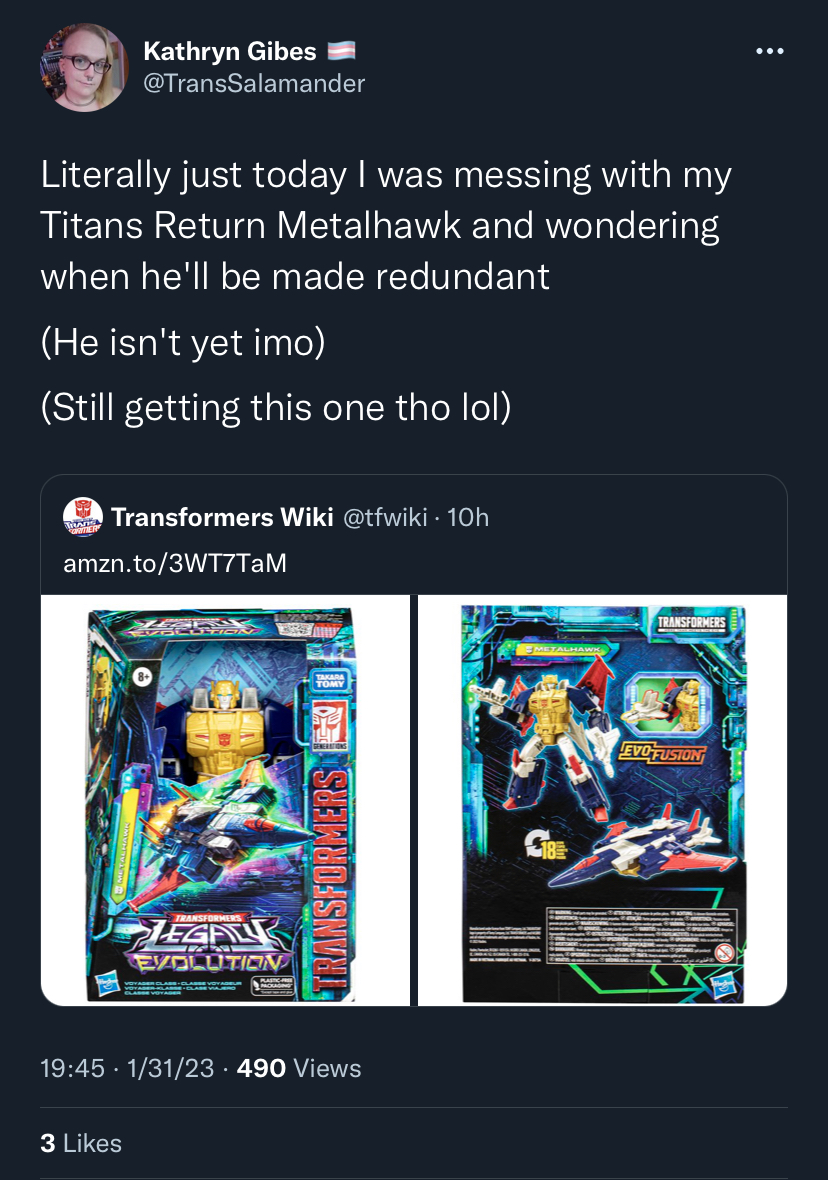Screen dimensions: 828x1180
Task: Click the @tfwiki handle
Action: tap(385, 517)
